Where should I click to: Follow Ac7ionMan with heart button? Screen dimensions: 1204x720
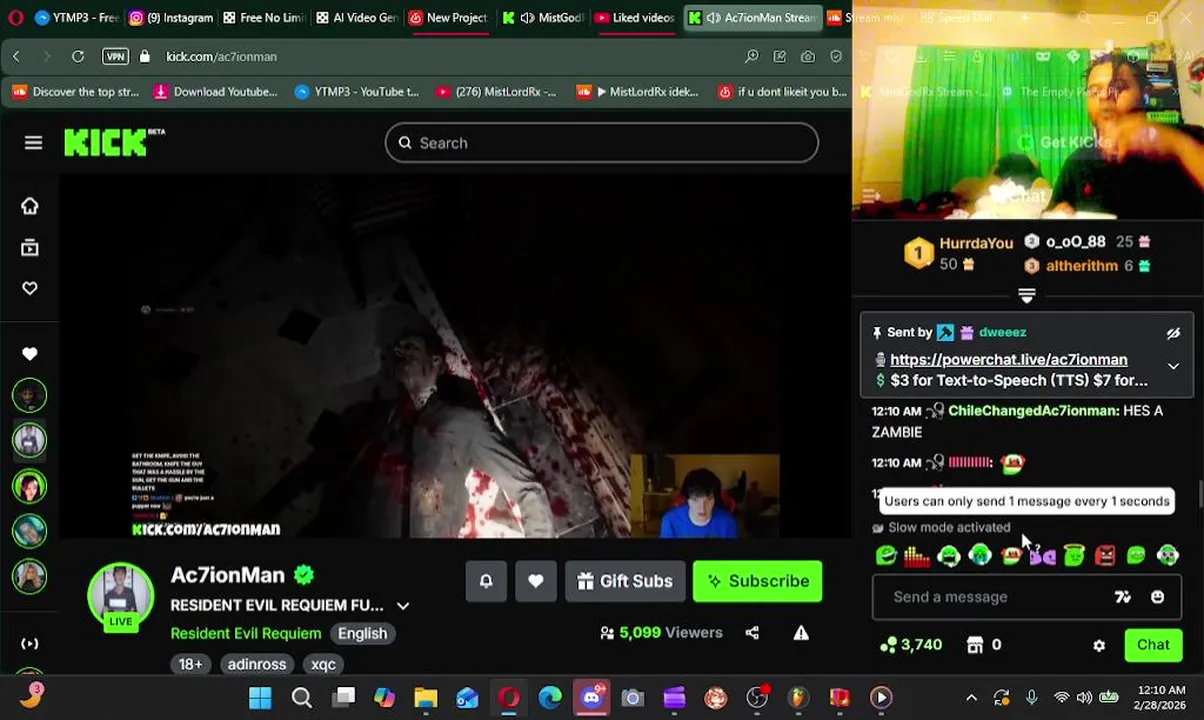click(536, 581)
